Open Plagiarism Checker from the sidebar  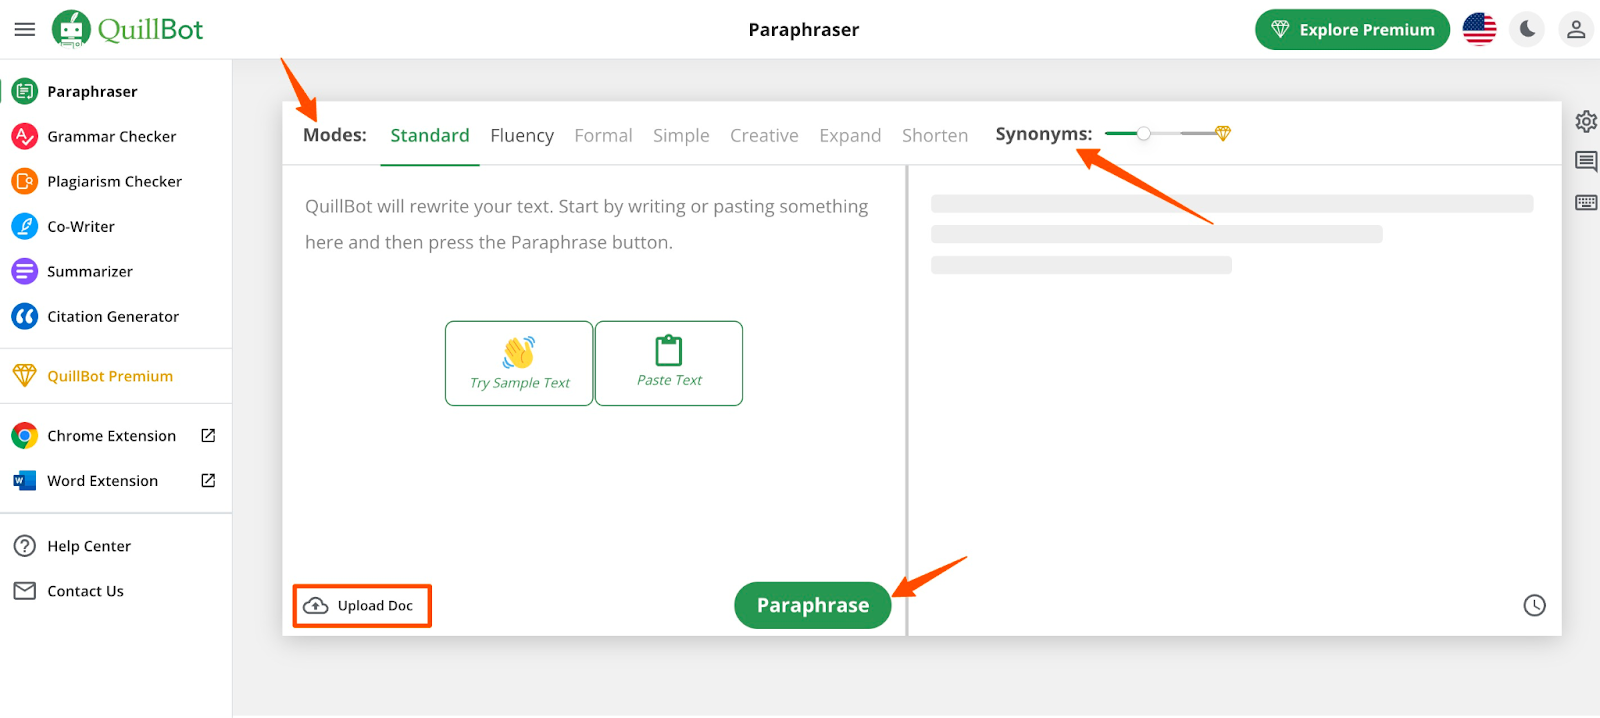coord(114,181)
